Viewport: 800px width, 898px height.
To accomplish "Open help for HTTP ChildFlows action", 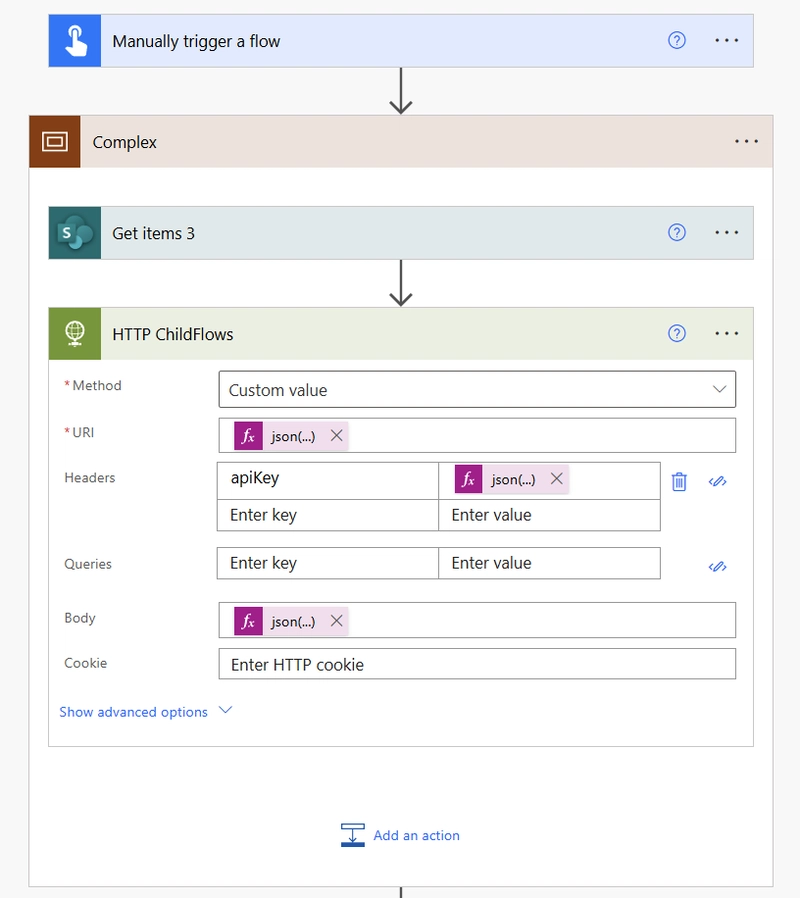I will [x=676, y=333].
